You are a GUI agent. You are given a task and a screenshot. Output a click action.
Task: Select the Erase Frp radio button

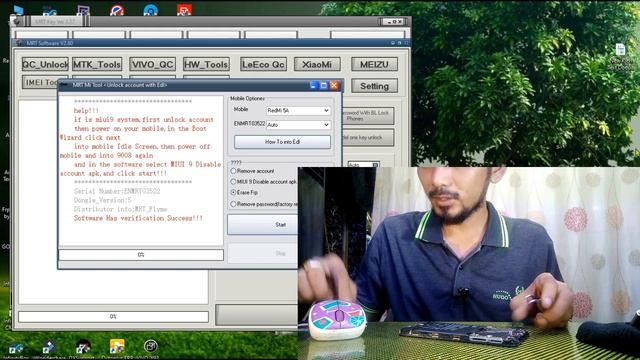[x=244, y=192]
